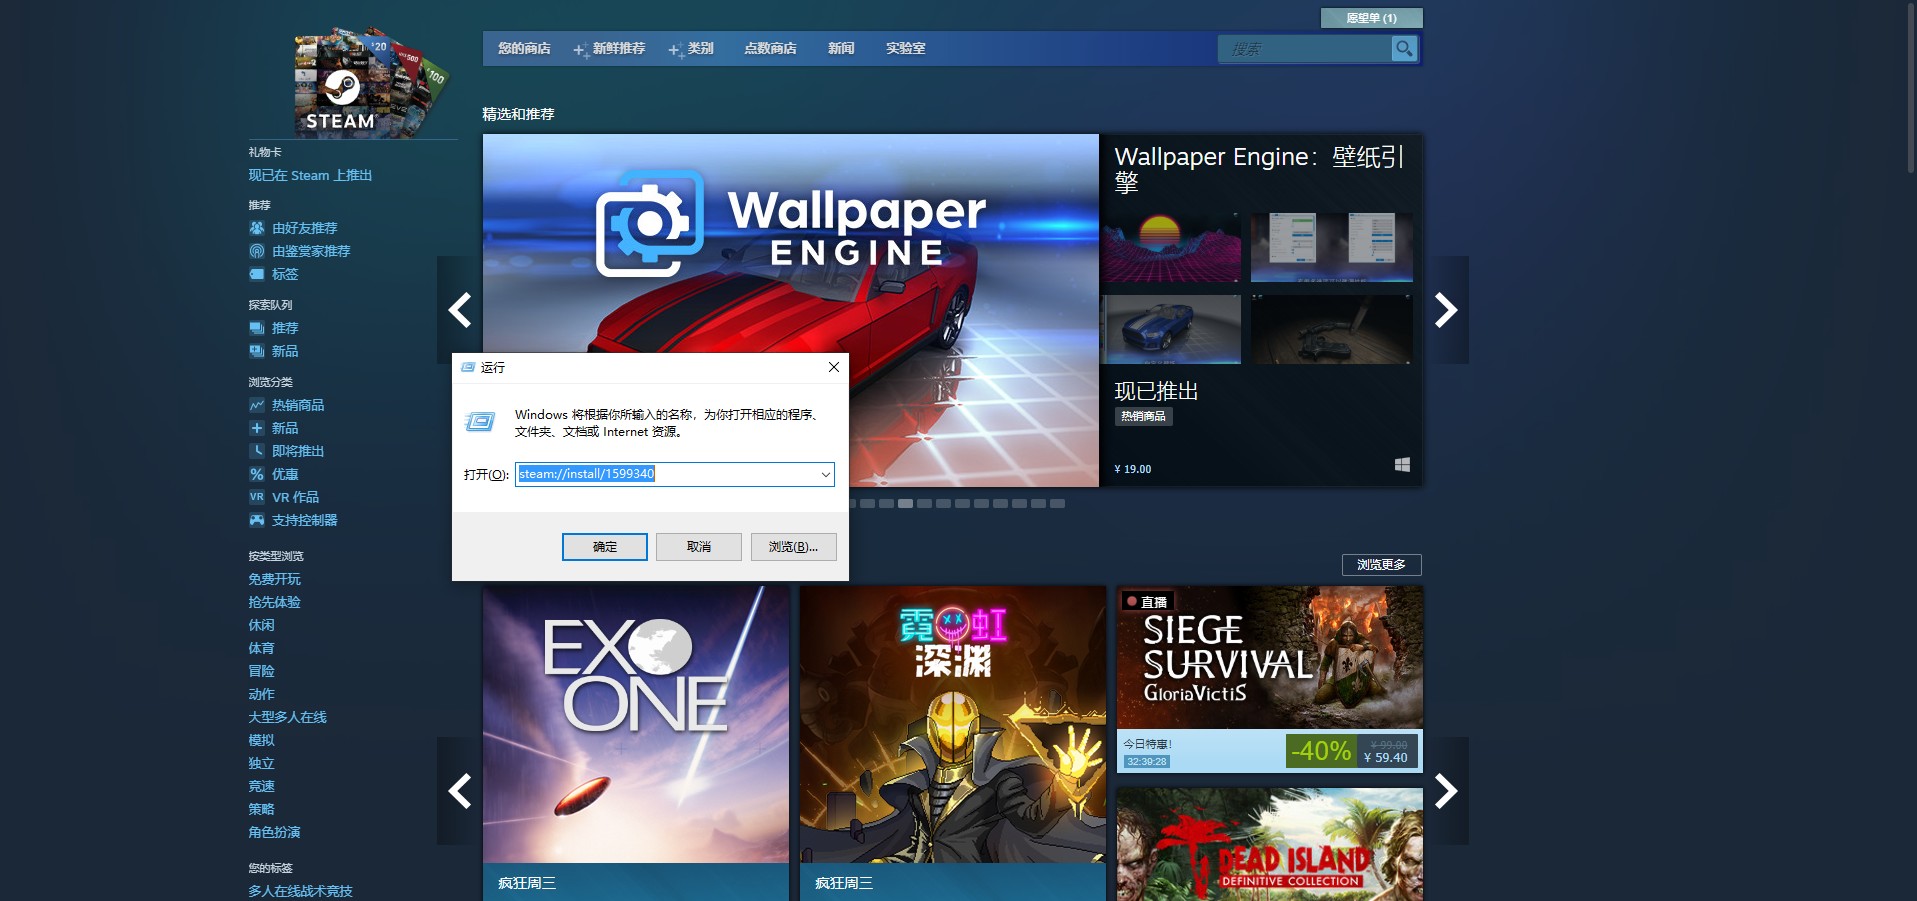
Task: Click the Run dialog program icon
Action: tap(480, 422)
